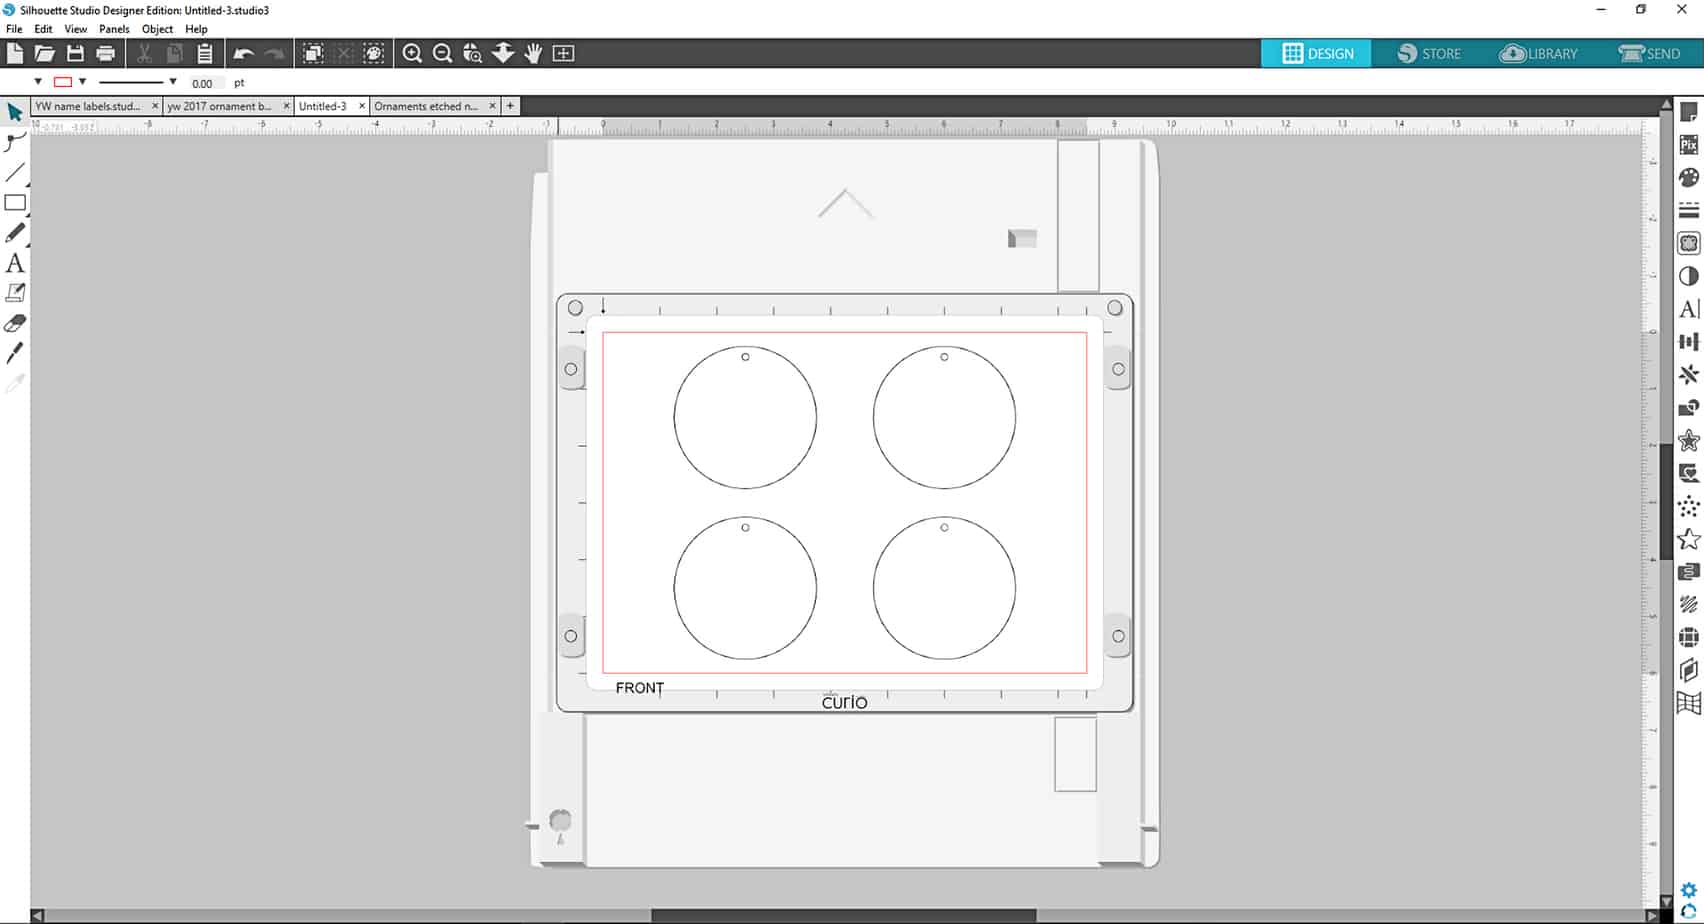Select the Text tool in left toolbar

click(15, 263)
